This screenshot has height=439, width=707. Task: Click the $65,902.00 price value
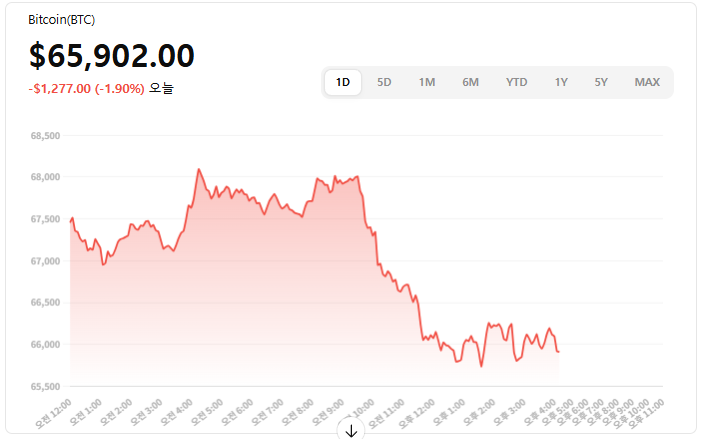[x=112, y=56]
